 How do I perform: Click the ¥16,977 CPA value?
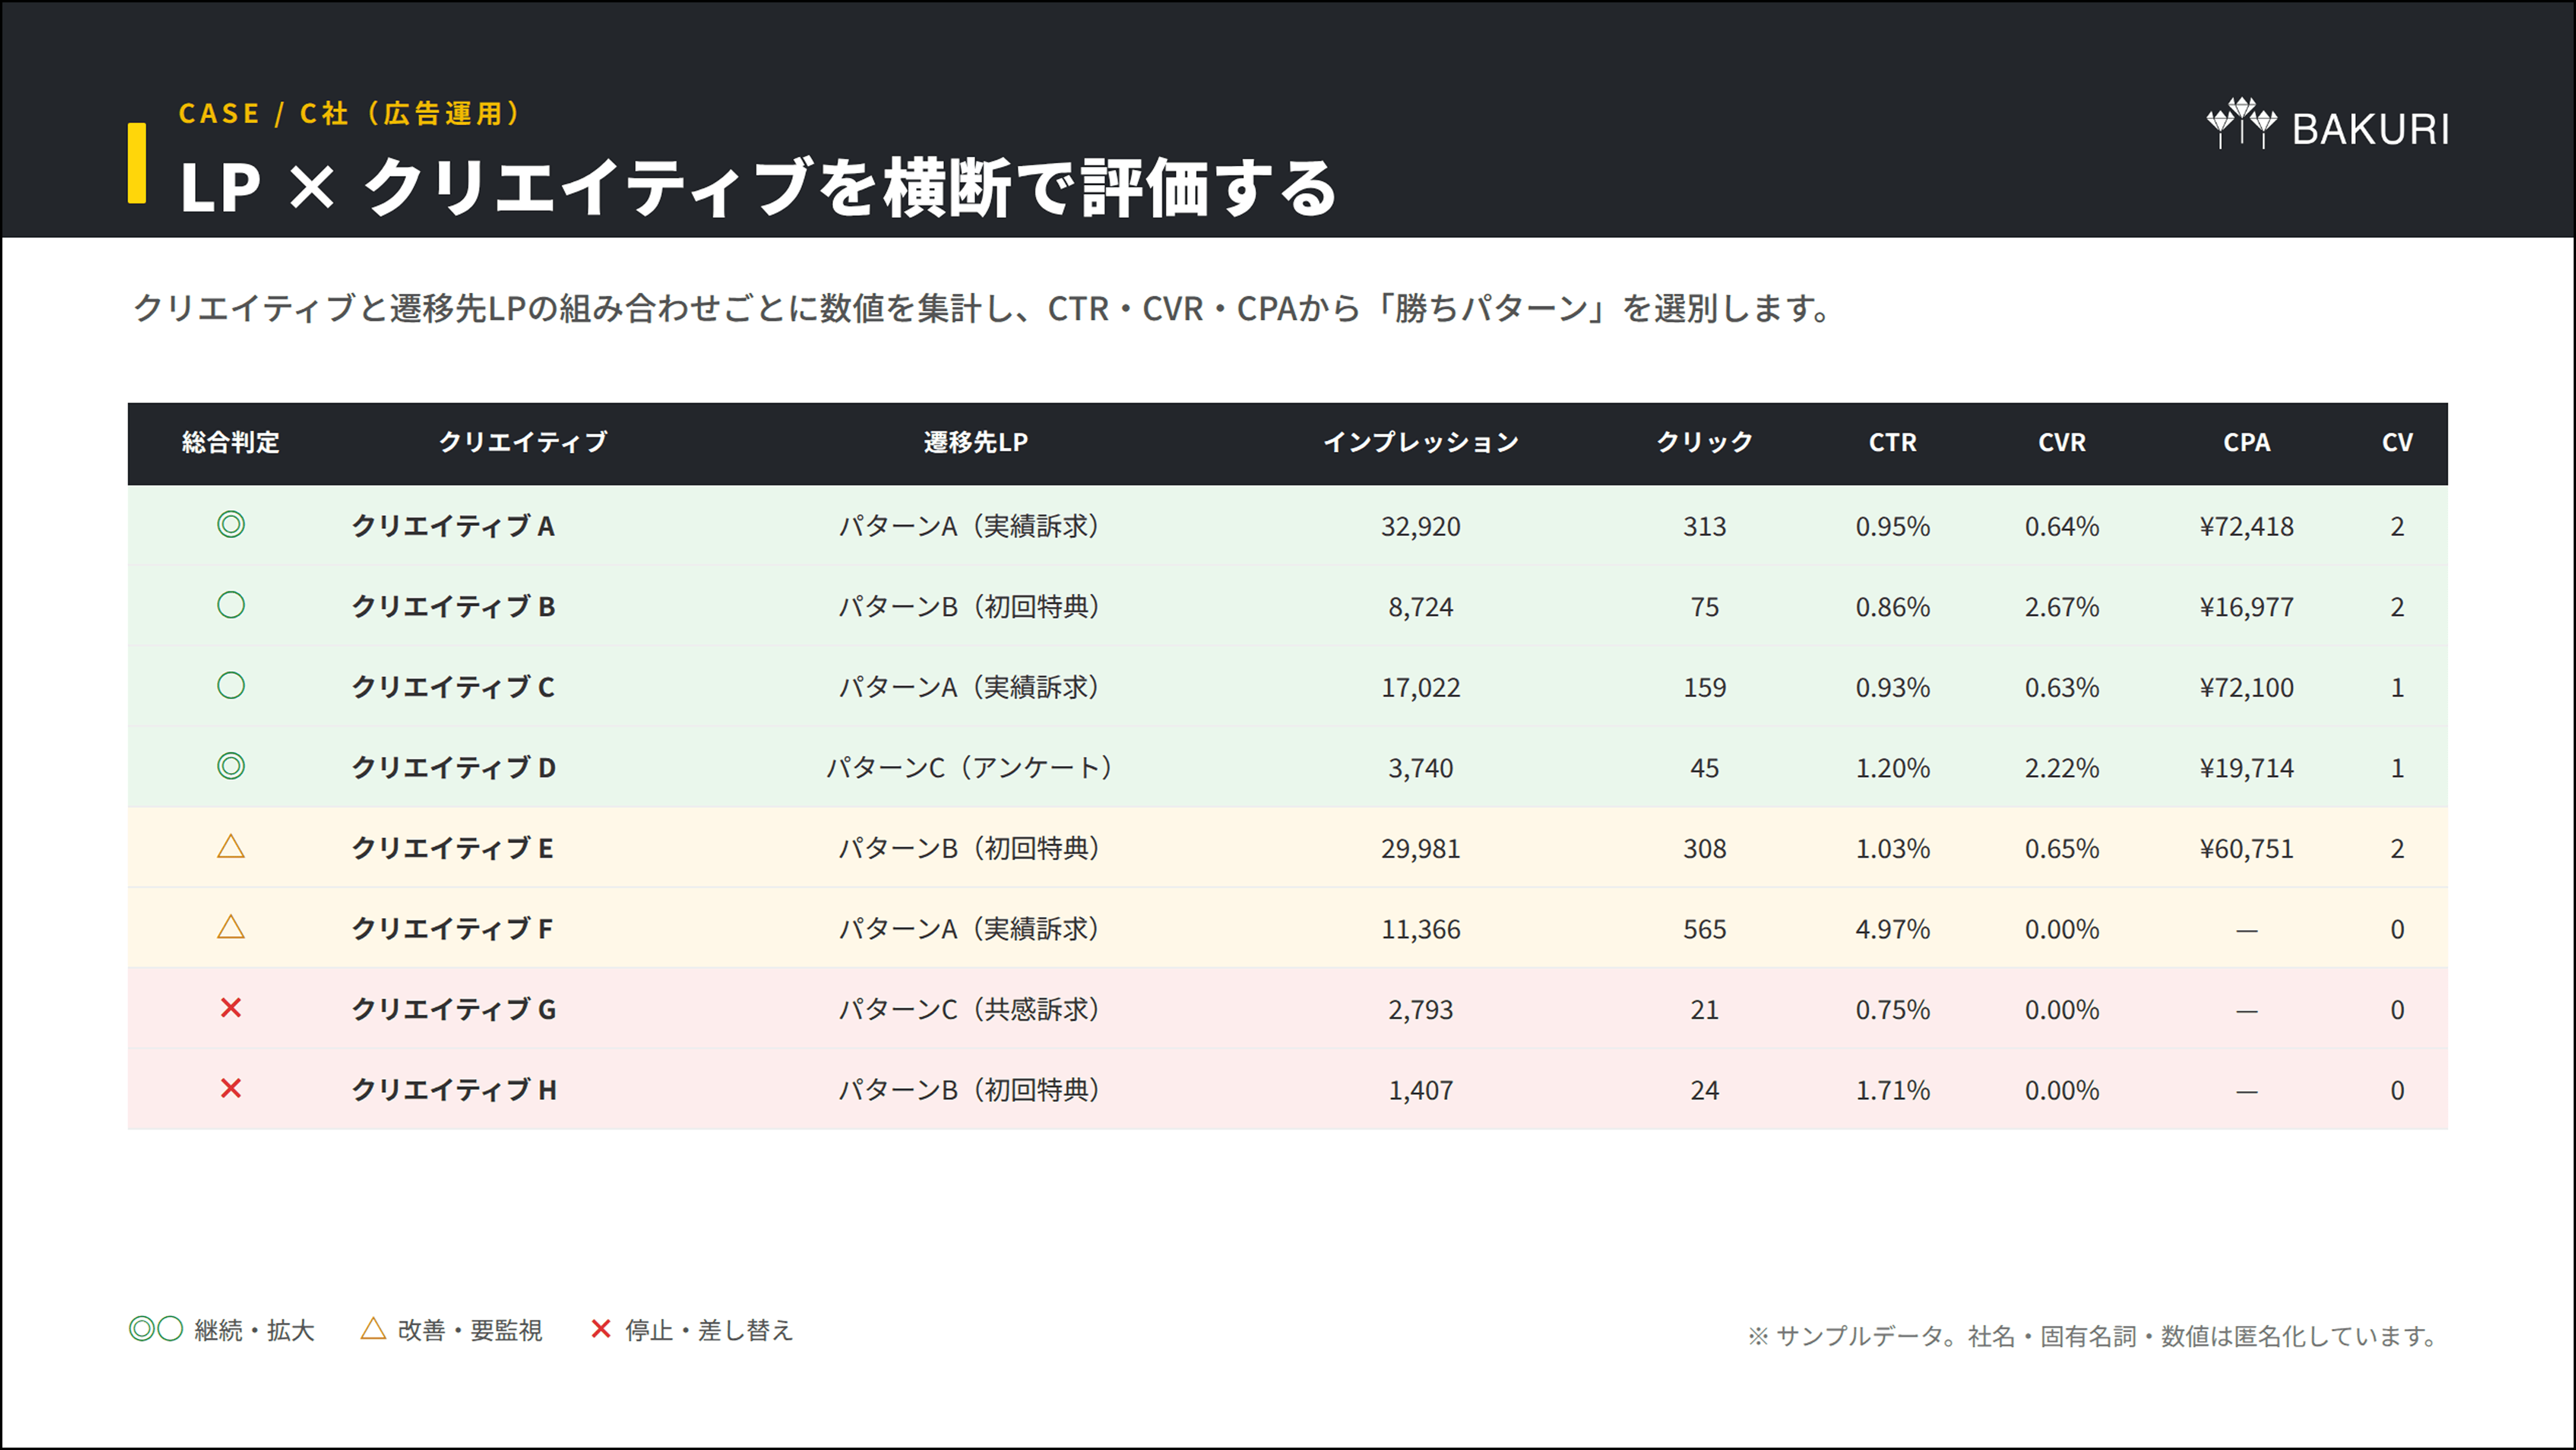pos(2246,607)
